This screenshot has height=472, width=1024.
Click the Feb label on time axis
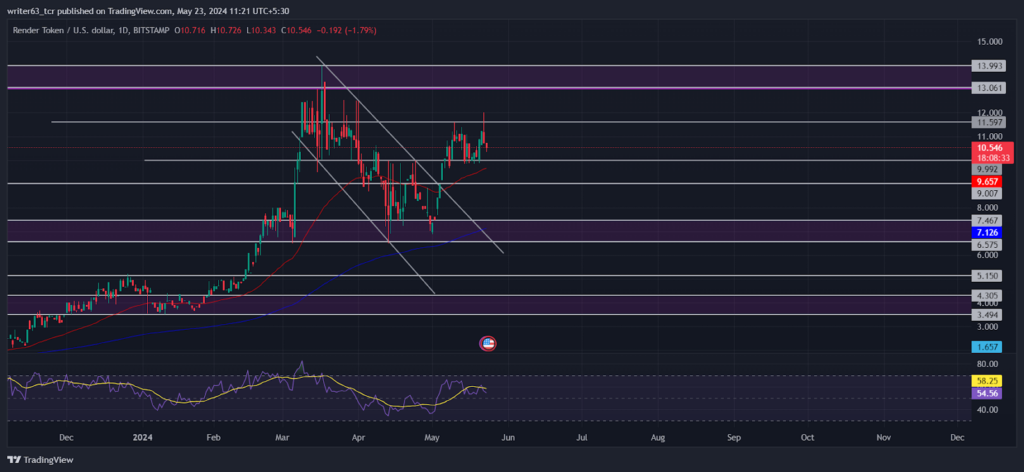(212, 437)
